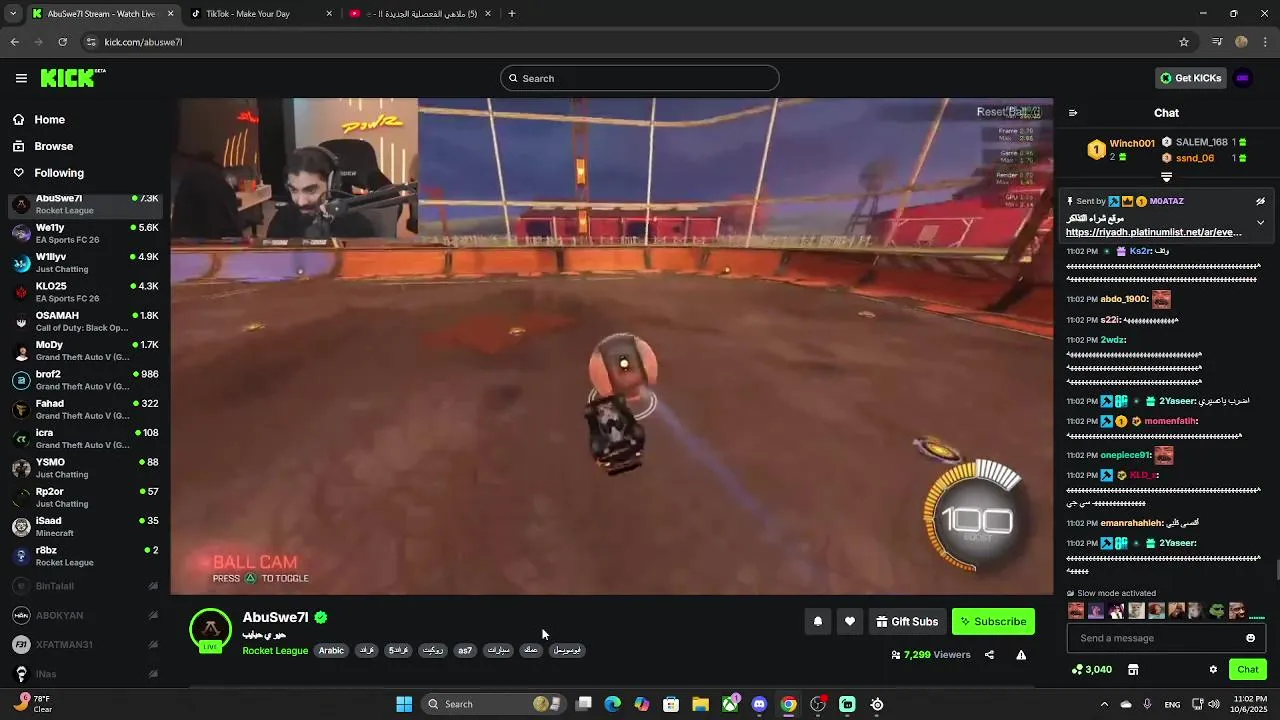
Task: Open the browser tab search dropdown
Action: click(x=13, y=14)
